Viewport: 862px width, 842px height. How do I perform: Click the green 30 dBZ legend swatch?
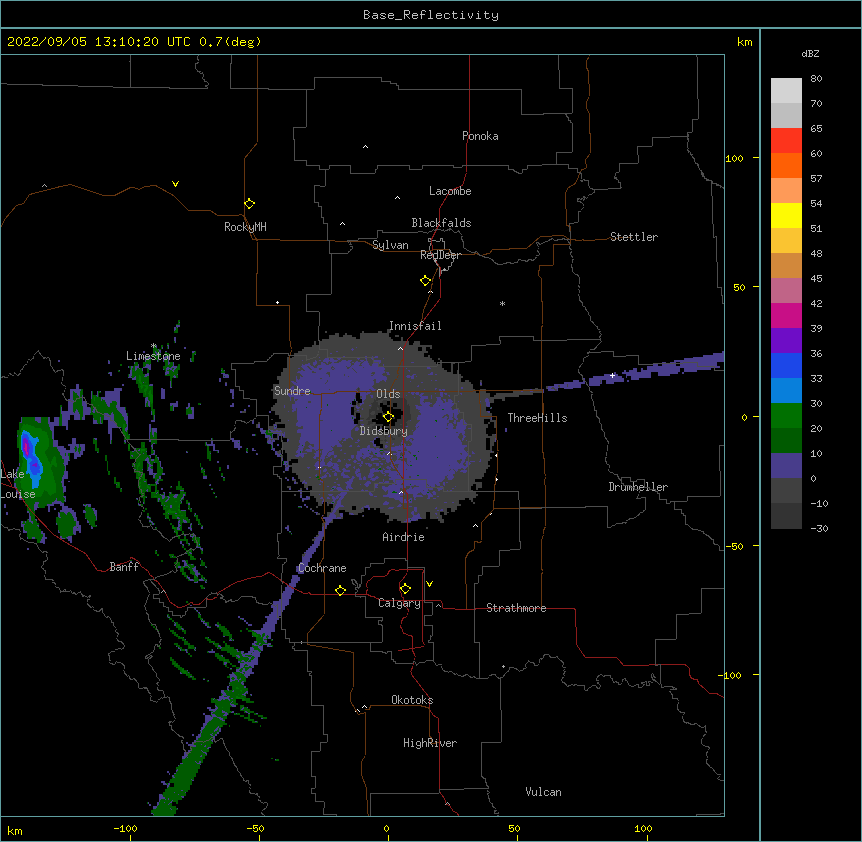click(x=786, y=416)
